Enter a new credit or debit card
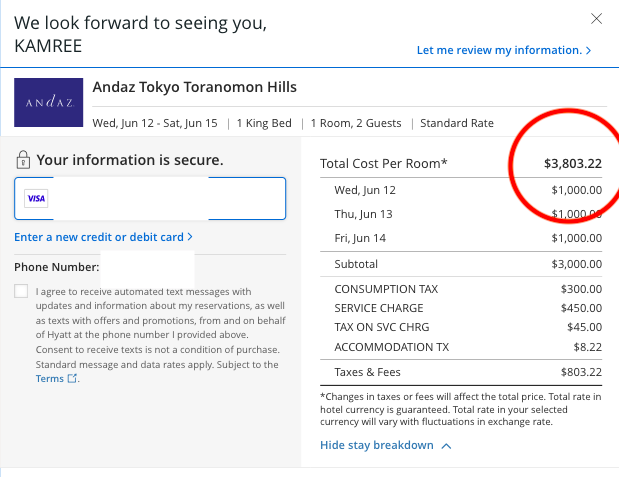Image resolution: width=619 pixels, height=477 pixels. (x=103, y=237)
